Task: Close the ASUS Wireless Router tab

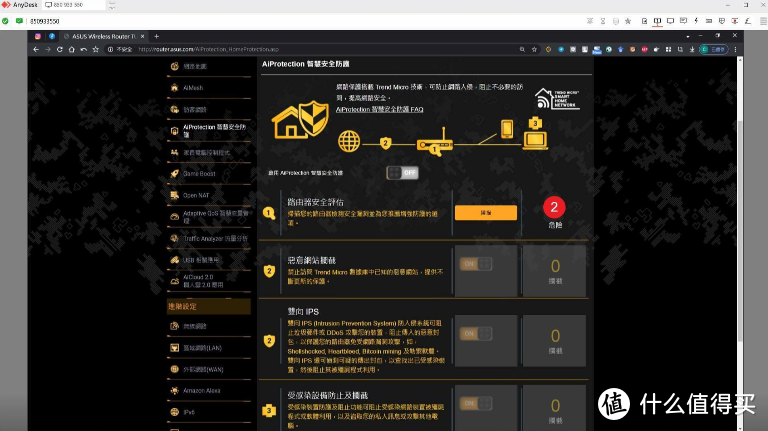Action: [143, 36]
